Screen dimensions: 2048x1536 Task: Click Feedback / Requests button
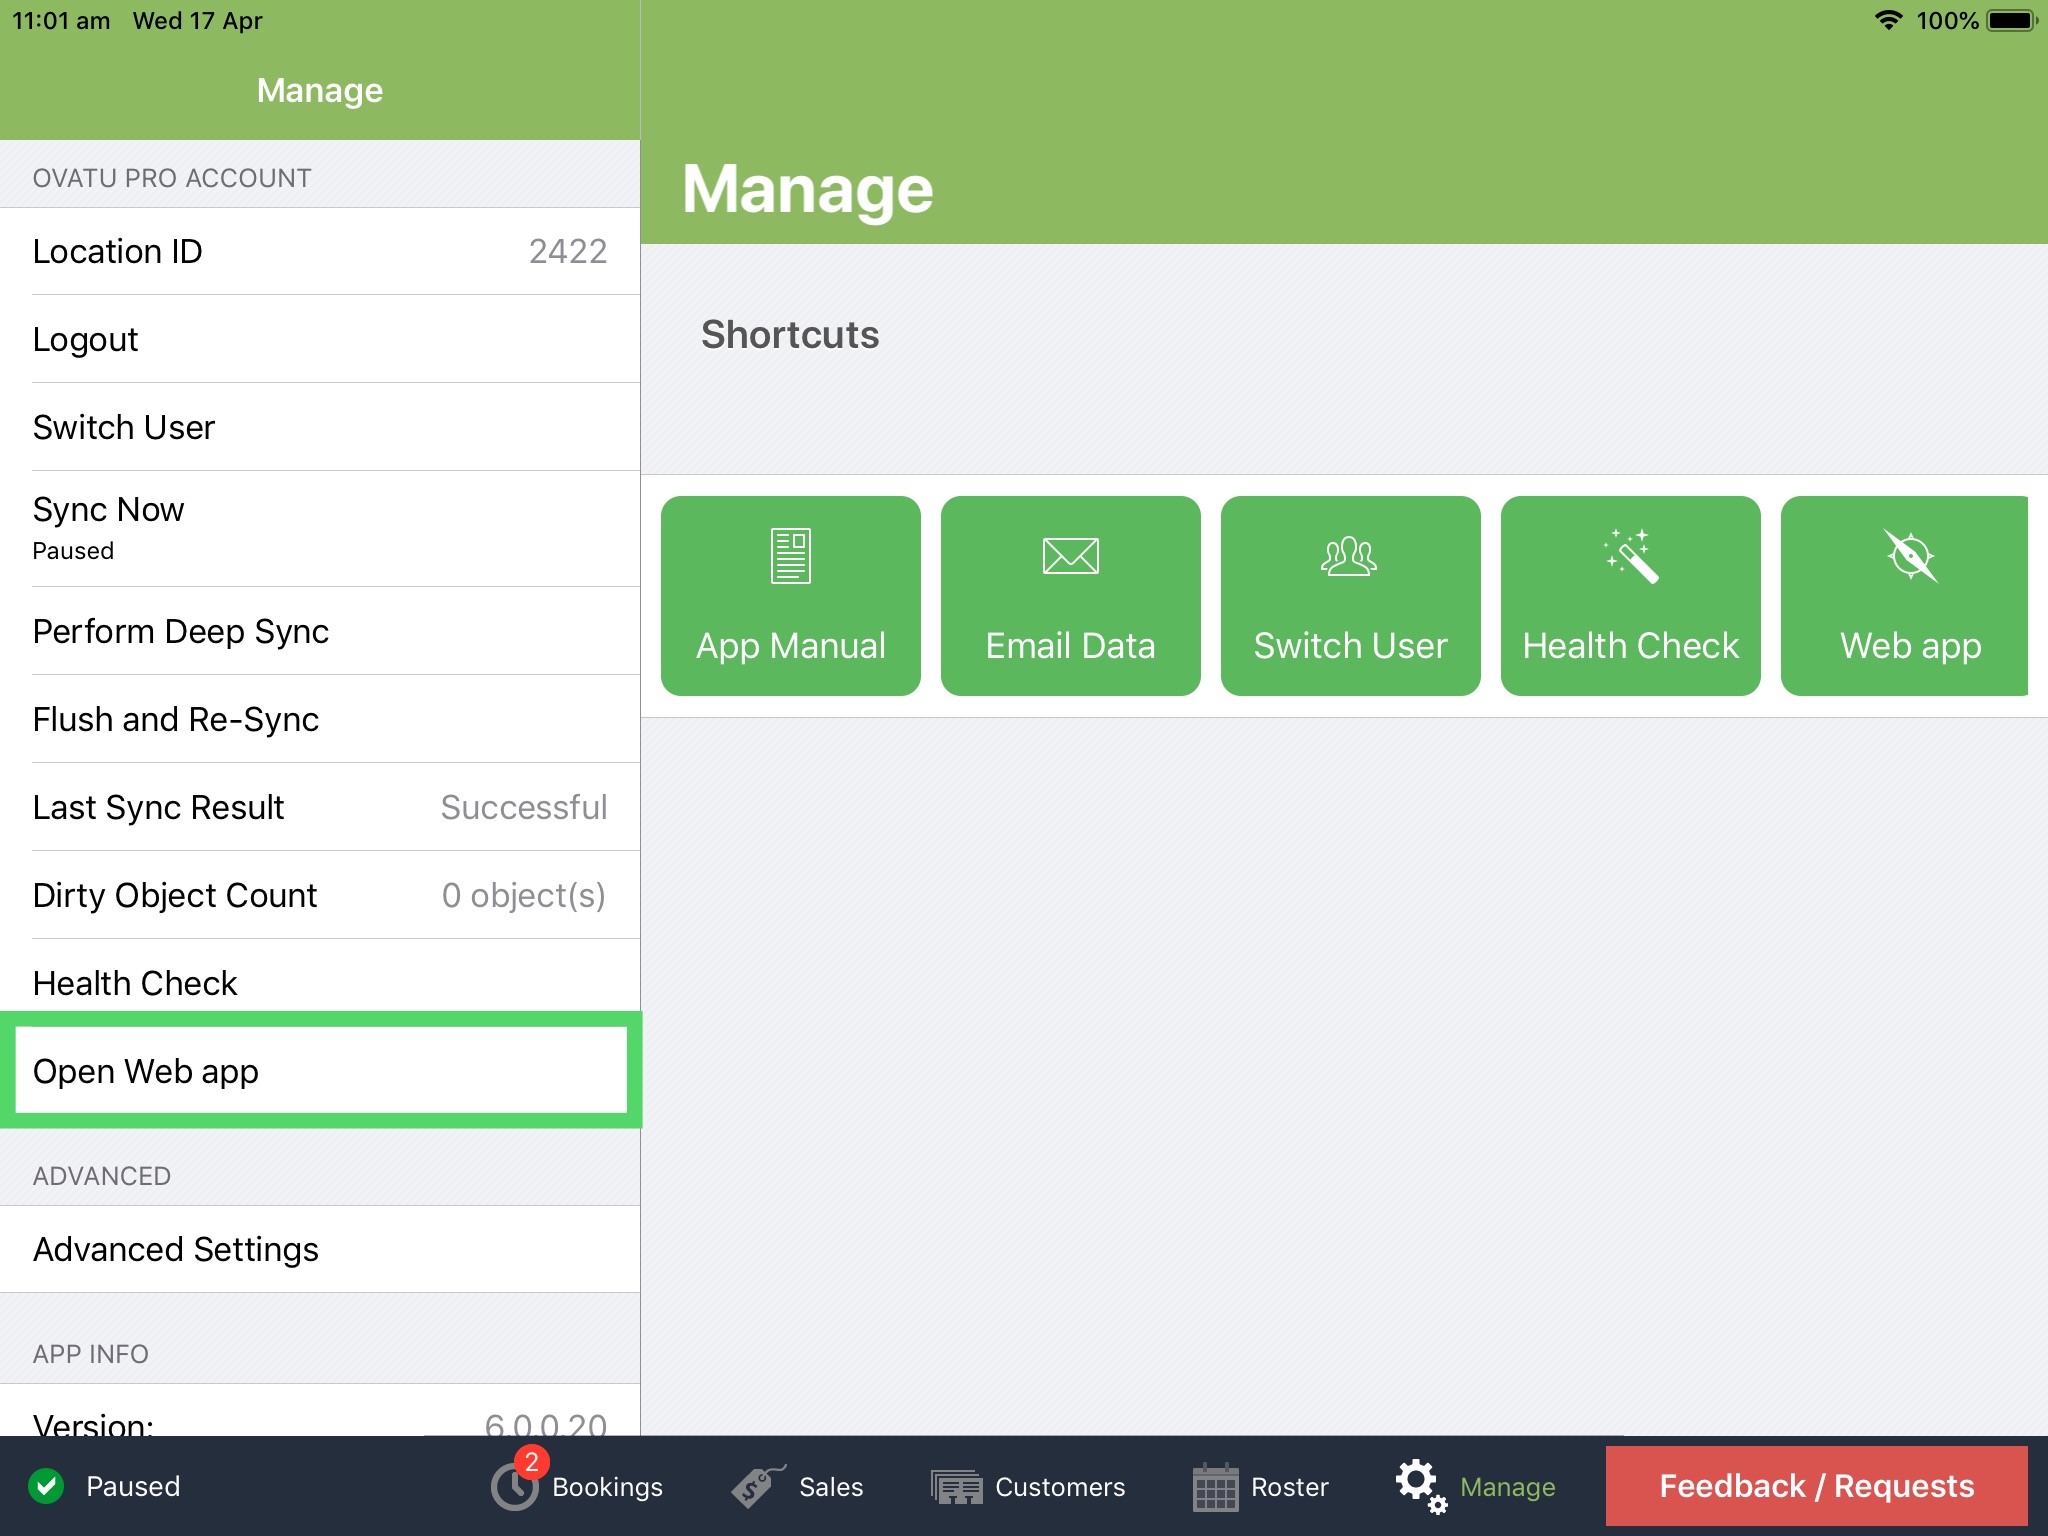pyautogui.click(x=1817, y=1486)
